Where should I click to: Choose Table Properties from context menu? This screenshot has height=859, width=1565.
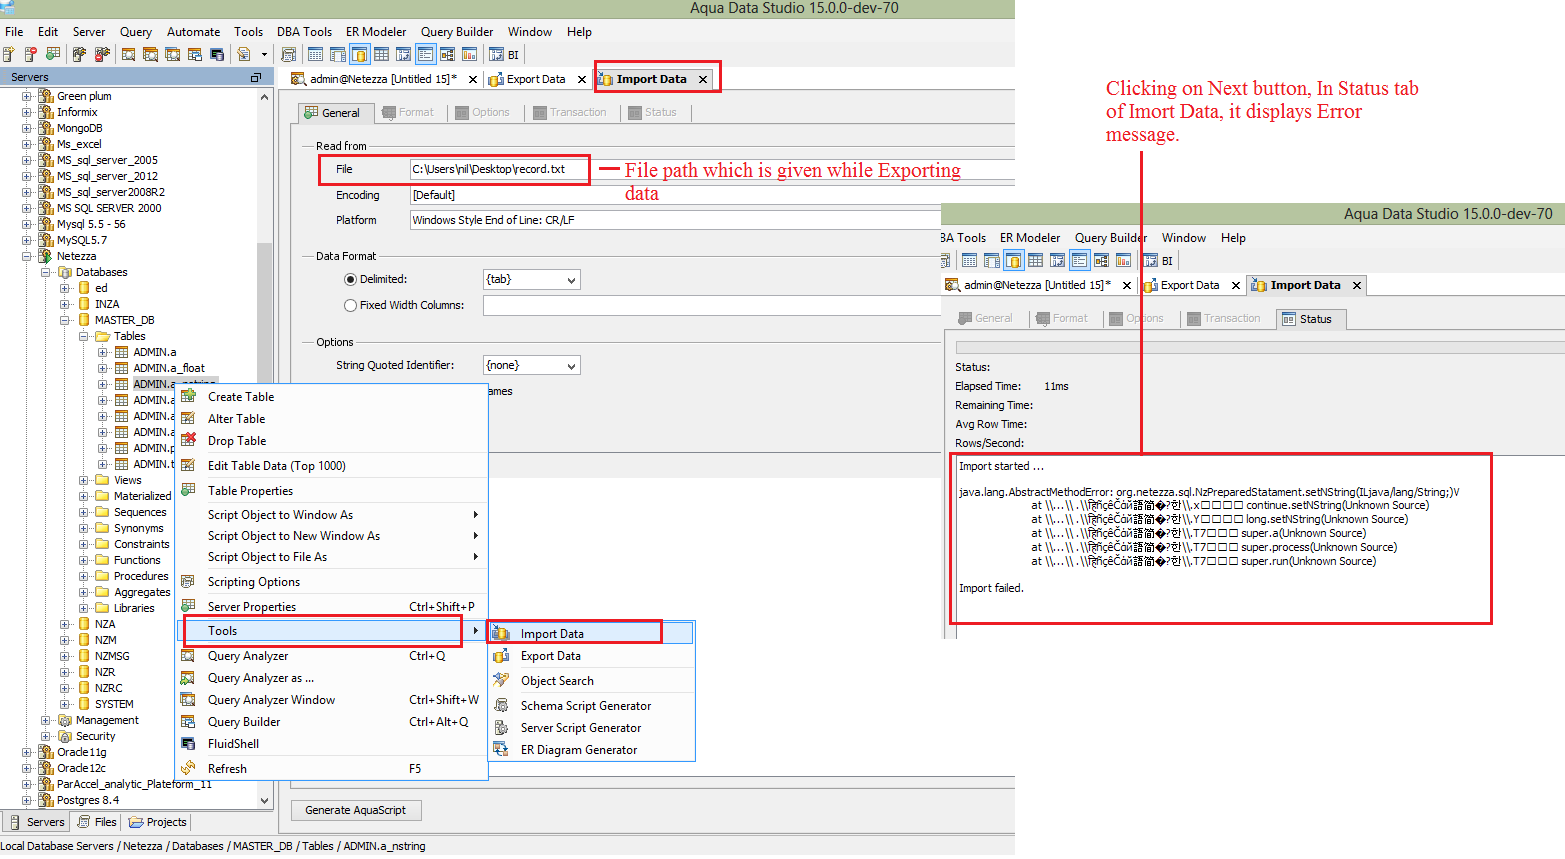pos(250,490)
